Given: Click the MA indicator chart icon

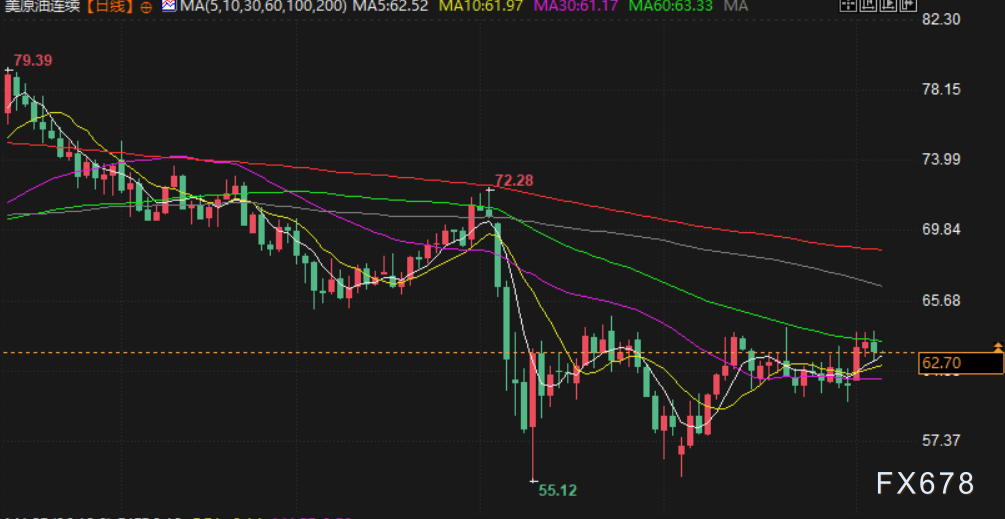Looking at the screenshot, I should (168, 7).
